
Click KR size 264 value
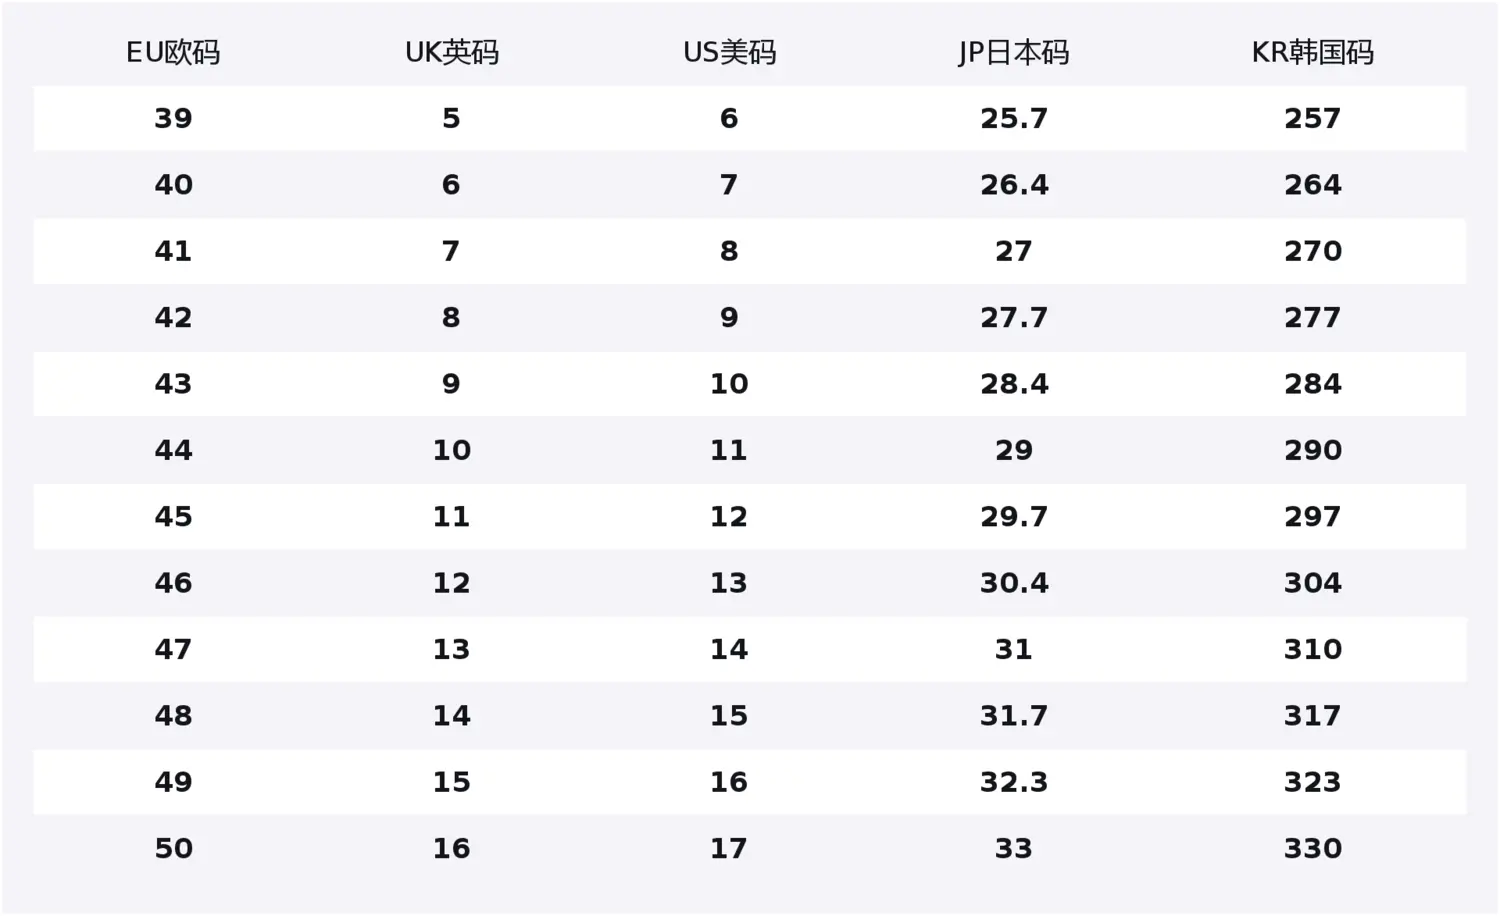click(x=1312, y=184)
